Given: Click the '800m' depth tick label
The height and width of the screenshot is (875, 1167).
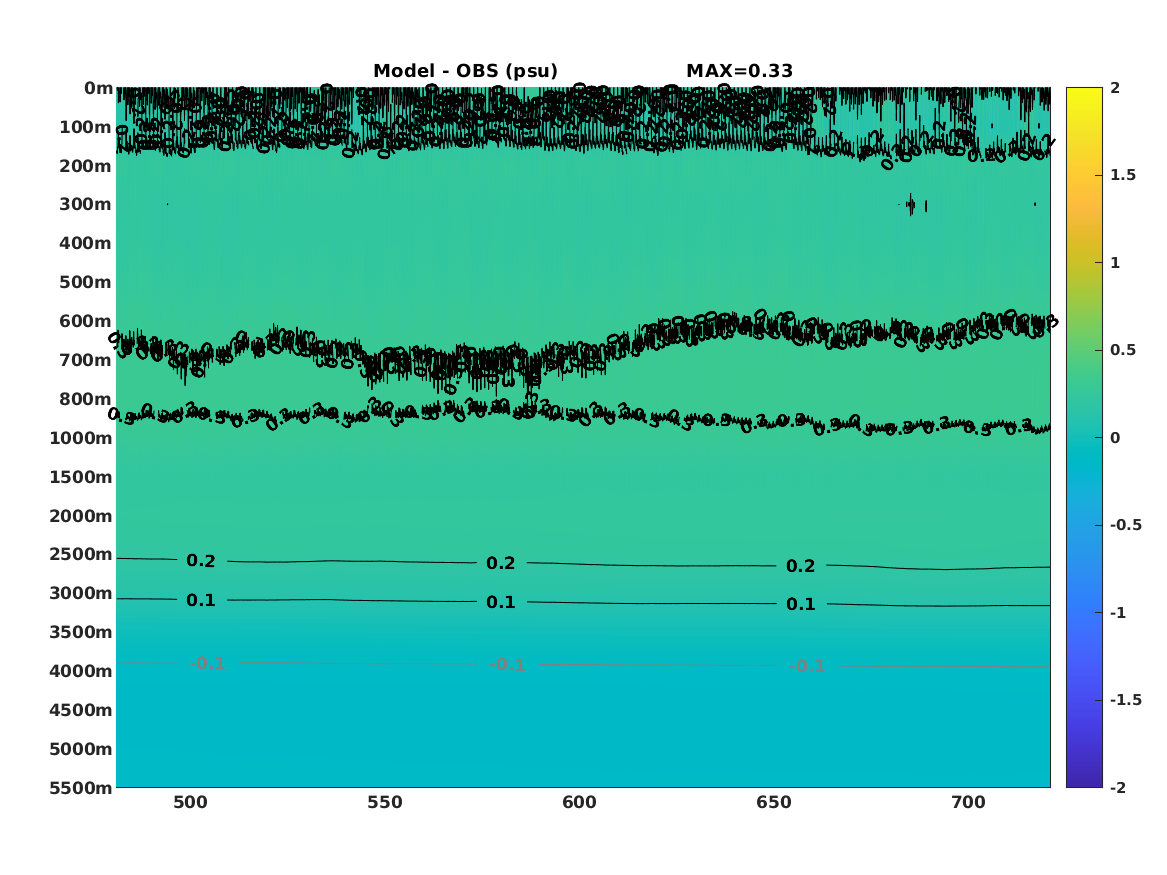Looking at the screenshot, I should 86,399.
